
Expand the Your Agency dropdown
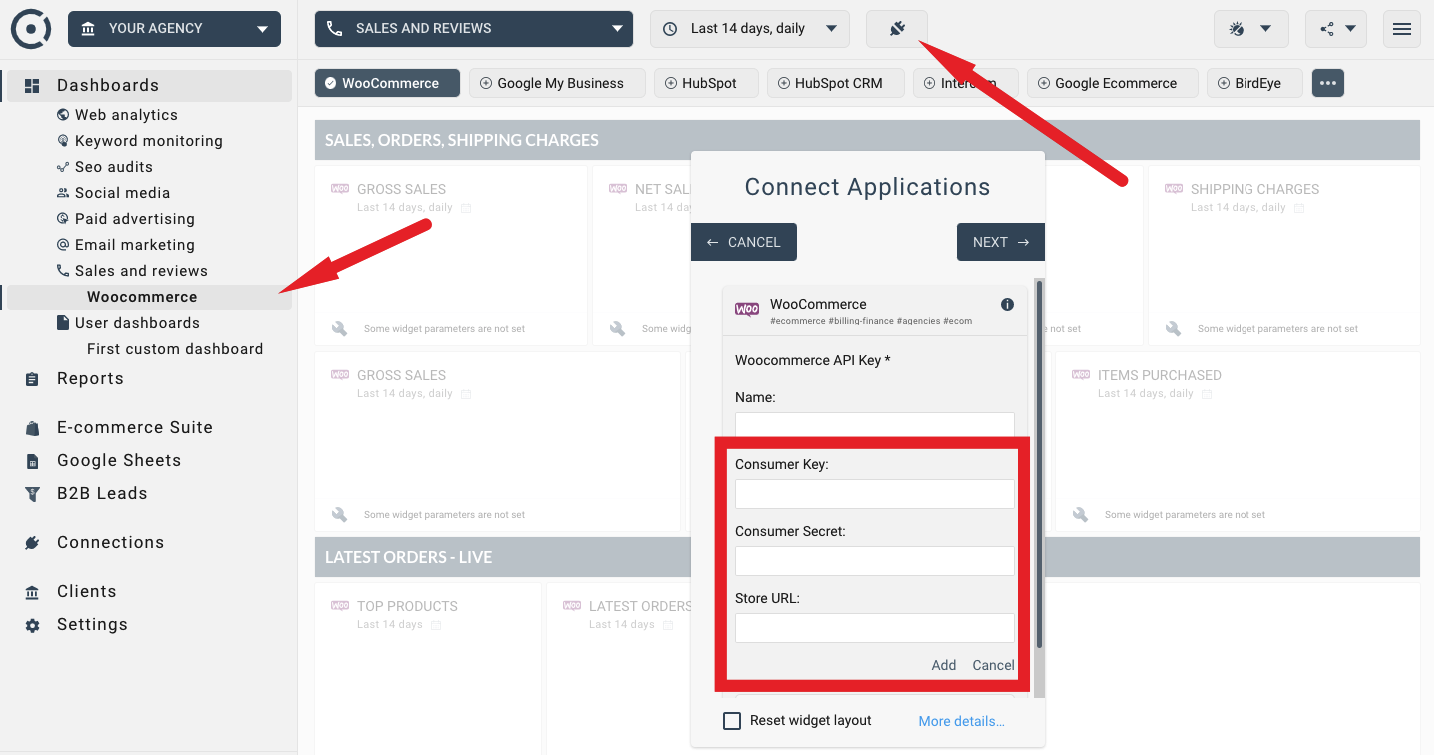pos(174,29)
